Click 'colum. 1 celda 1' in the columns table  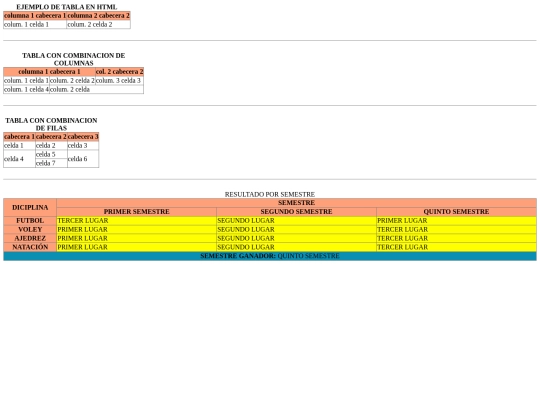tap(27, 81)
